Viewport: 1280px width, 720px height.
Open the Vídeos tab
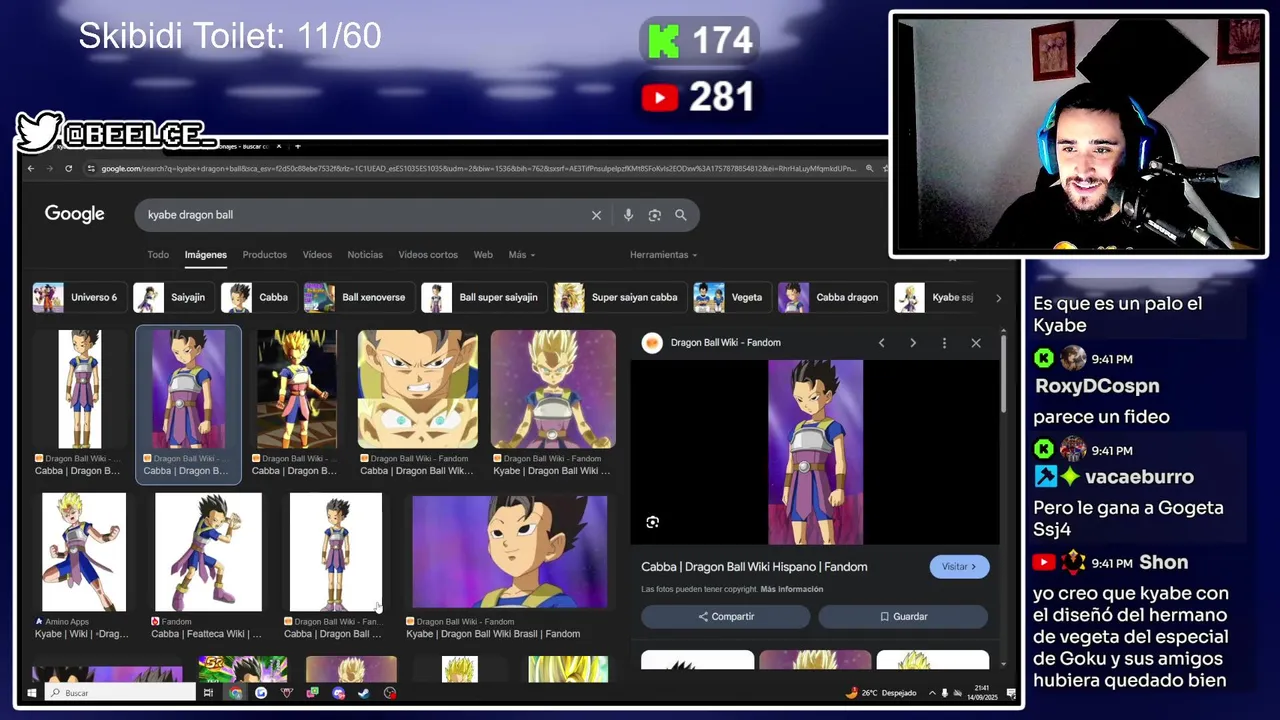click(317, 255)
